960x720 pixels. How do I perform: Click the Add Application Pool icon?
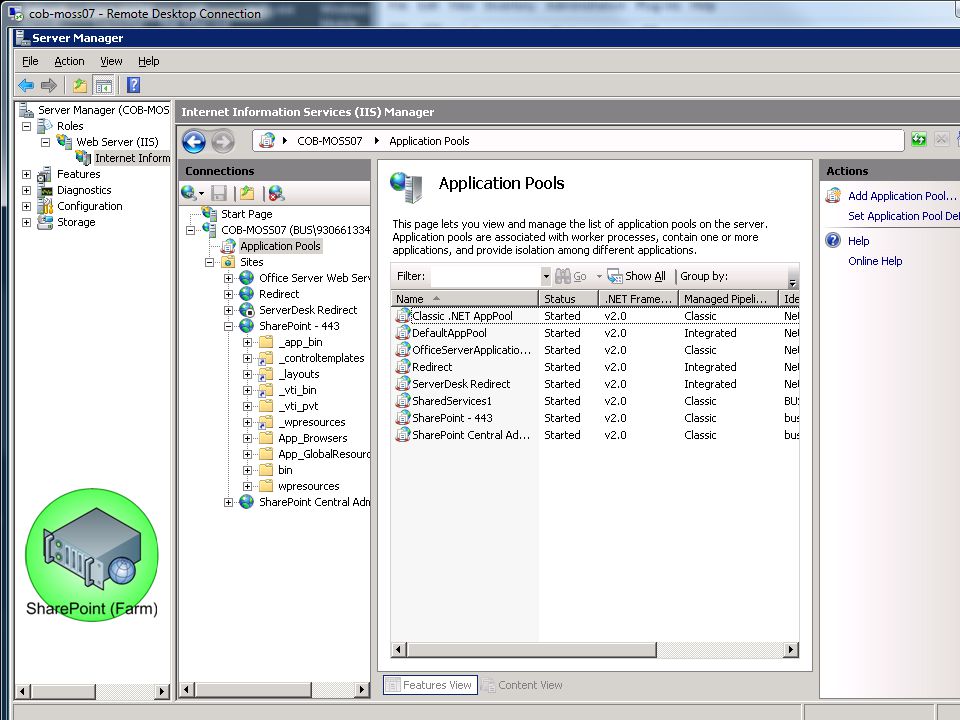pos(833,196)
